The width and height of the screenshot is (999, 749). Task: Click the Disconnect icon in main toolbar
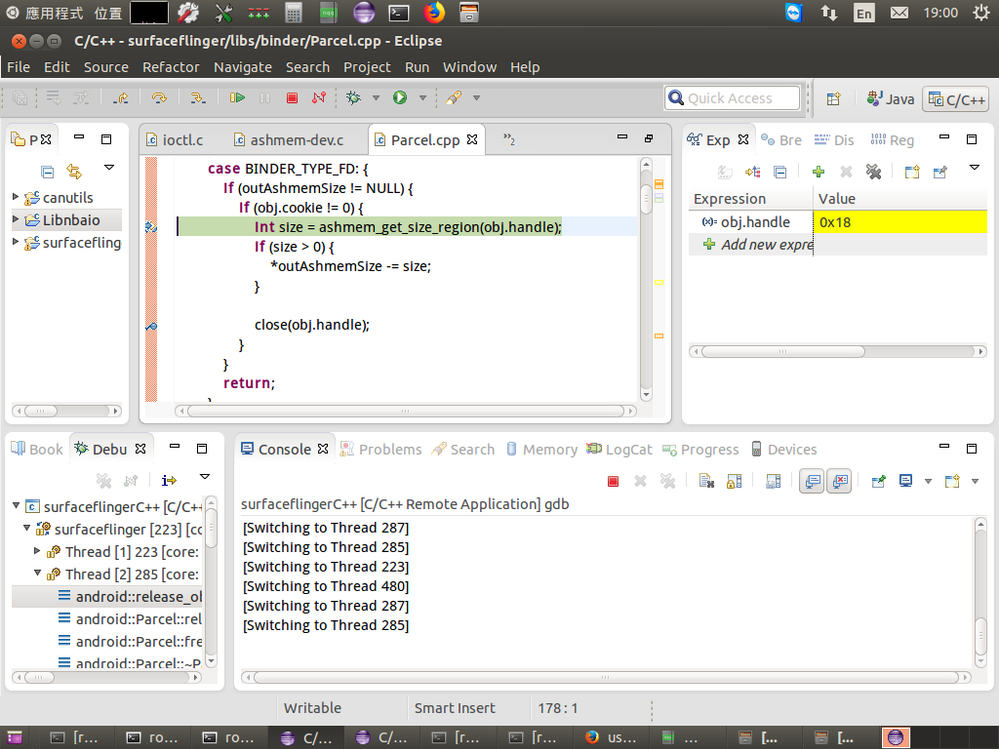point(319,97)
